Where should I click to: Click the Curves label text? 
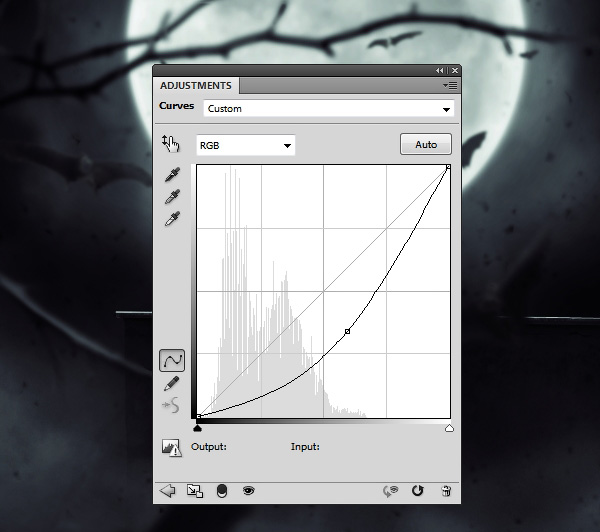[x=177, y=106]
